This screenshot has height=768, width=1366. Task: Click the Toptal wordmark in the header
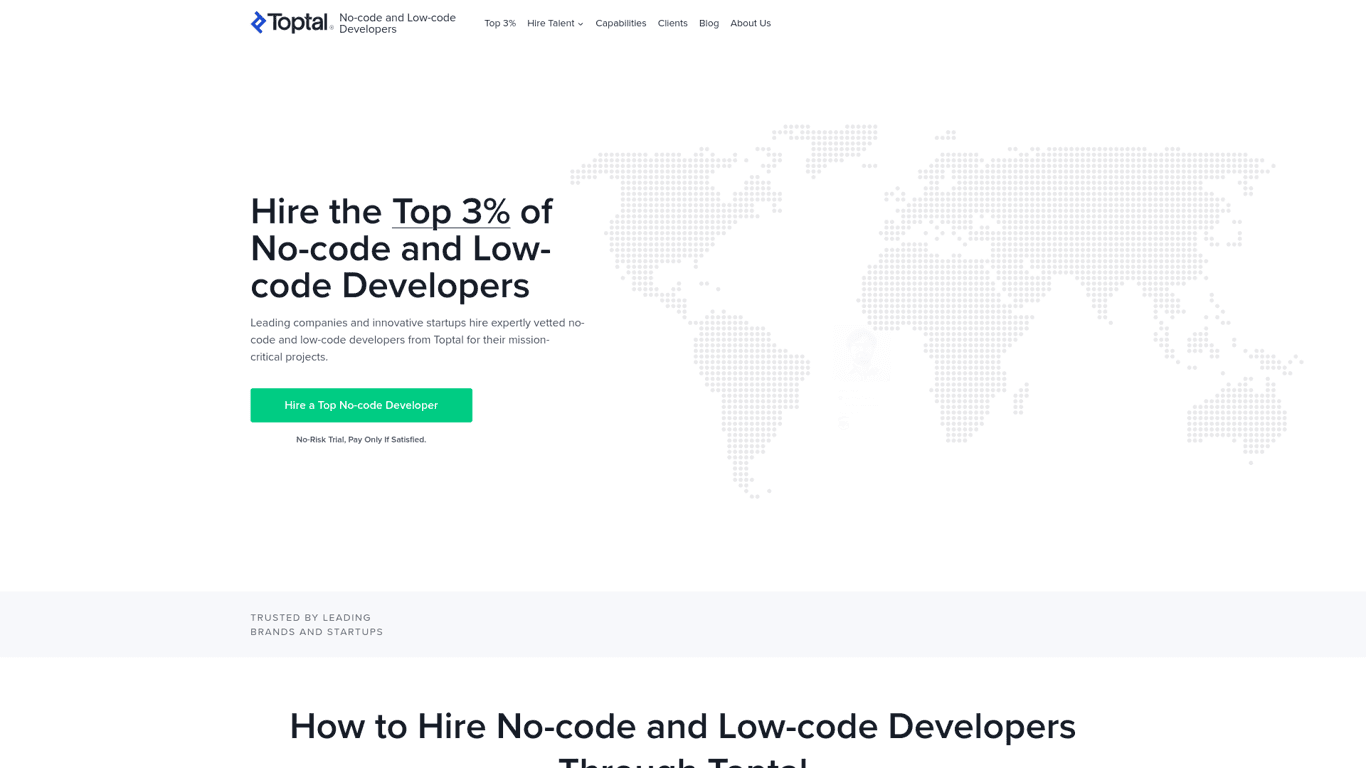click(x=299, y=22)
